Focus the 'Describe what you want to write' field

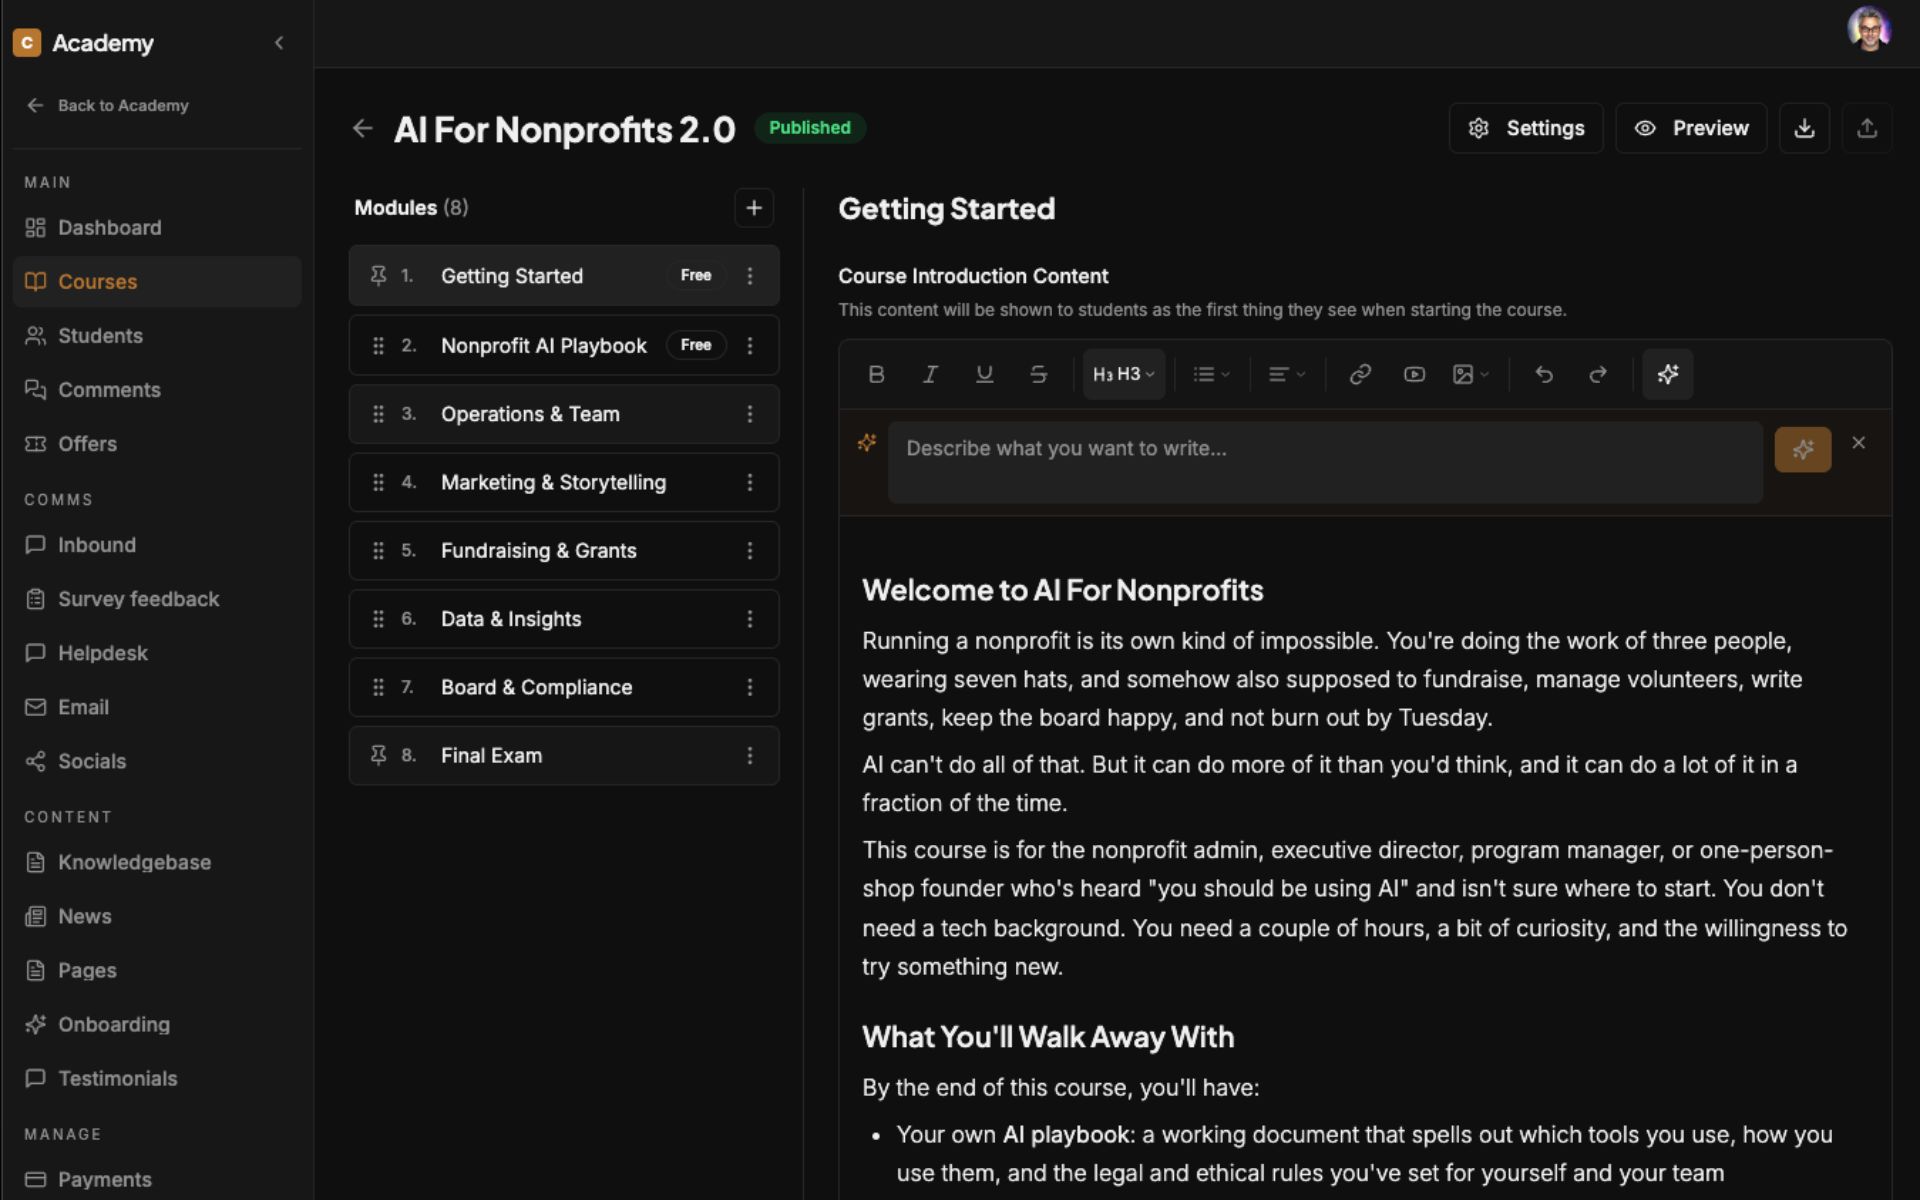[1325, 462]
